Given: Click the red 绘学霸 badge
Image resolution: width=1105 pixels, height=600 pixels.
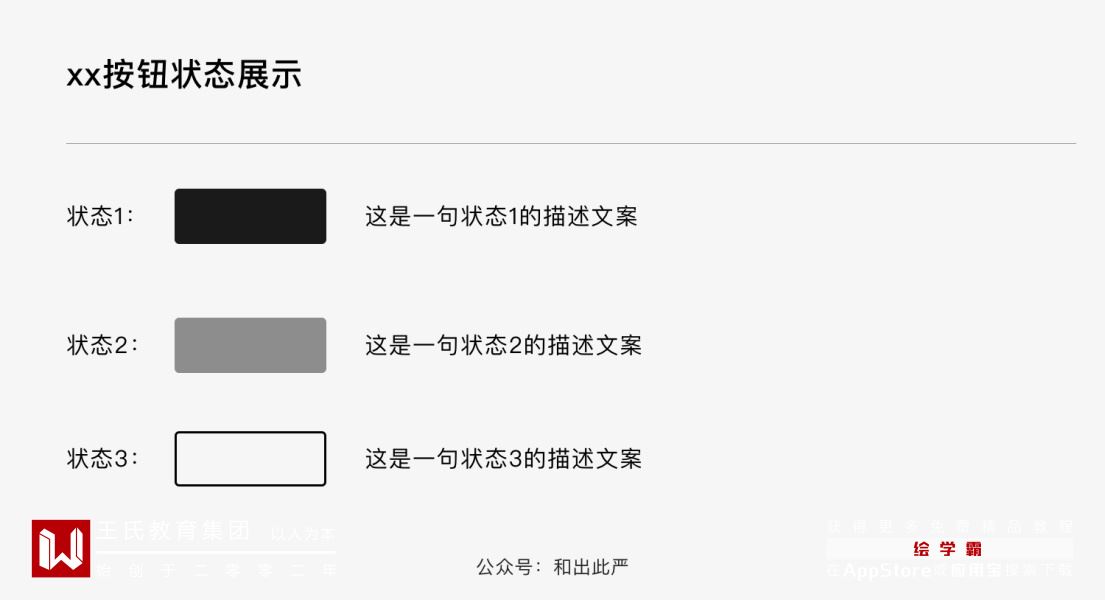Looking at the screenshot, I should click(x=949, y=549).
